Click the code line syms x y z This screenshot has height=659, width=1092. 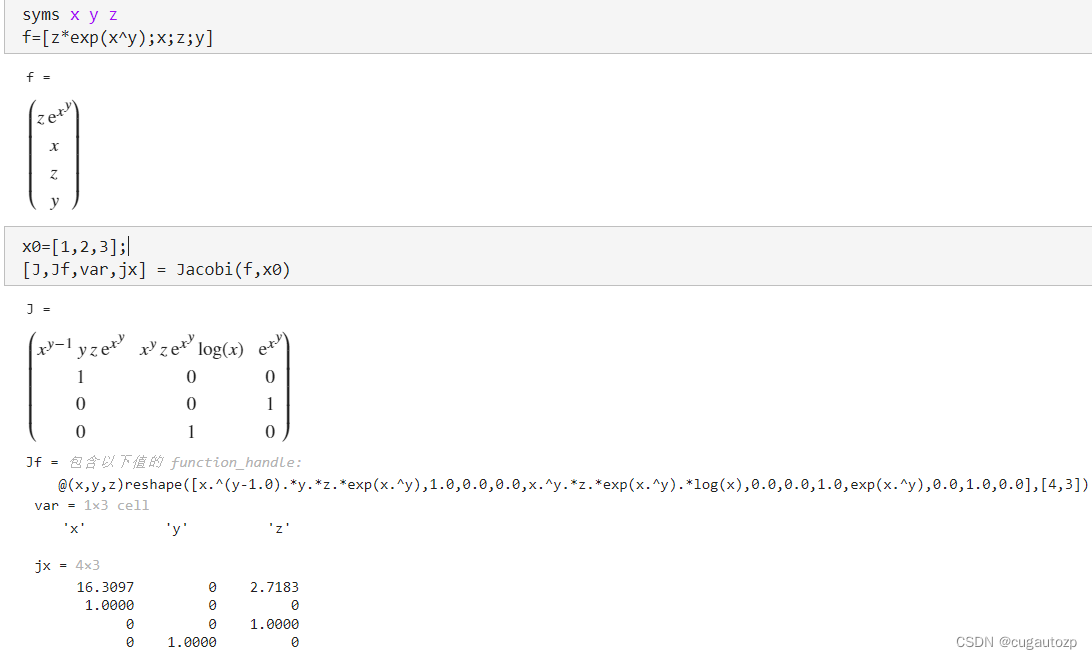[70, 15]
